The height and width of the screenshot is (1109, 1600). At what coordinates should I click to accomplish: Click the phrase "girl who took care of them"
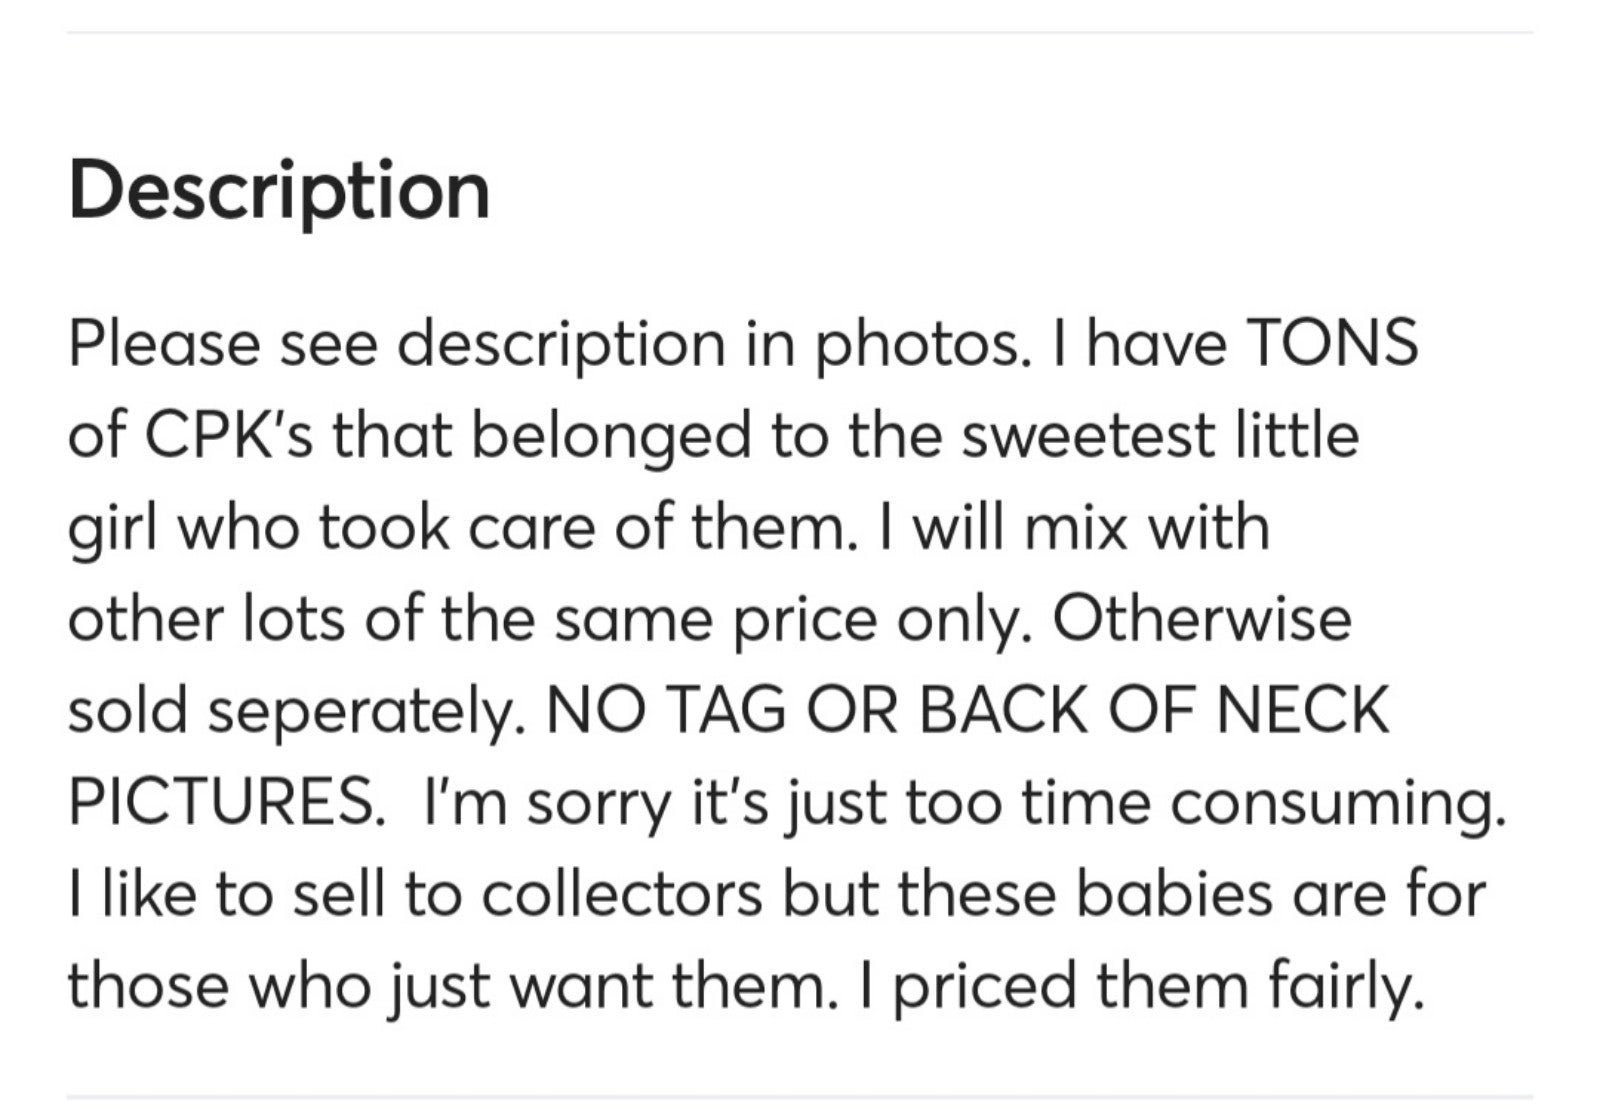click(456, 527)
